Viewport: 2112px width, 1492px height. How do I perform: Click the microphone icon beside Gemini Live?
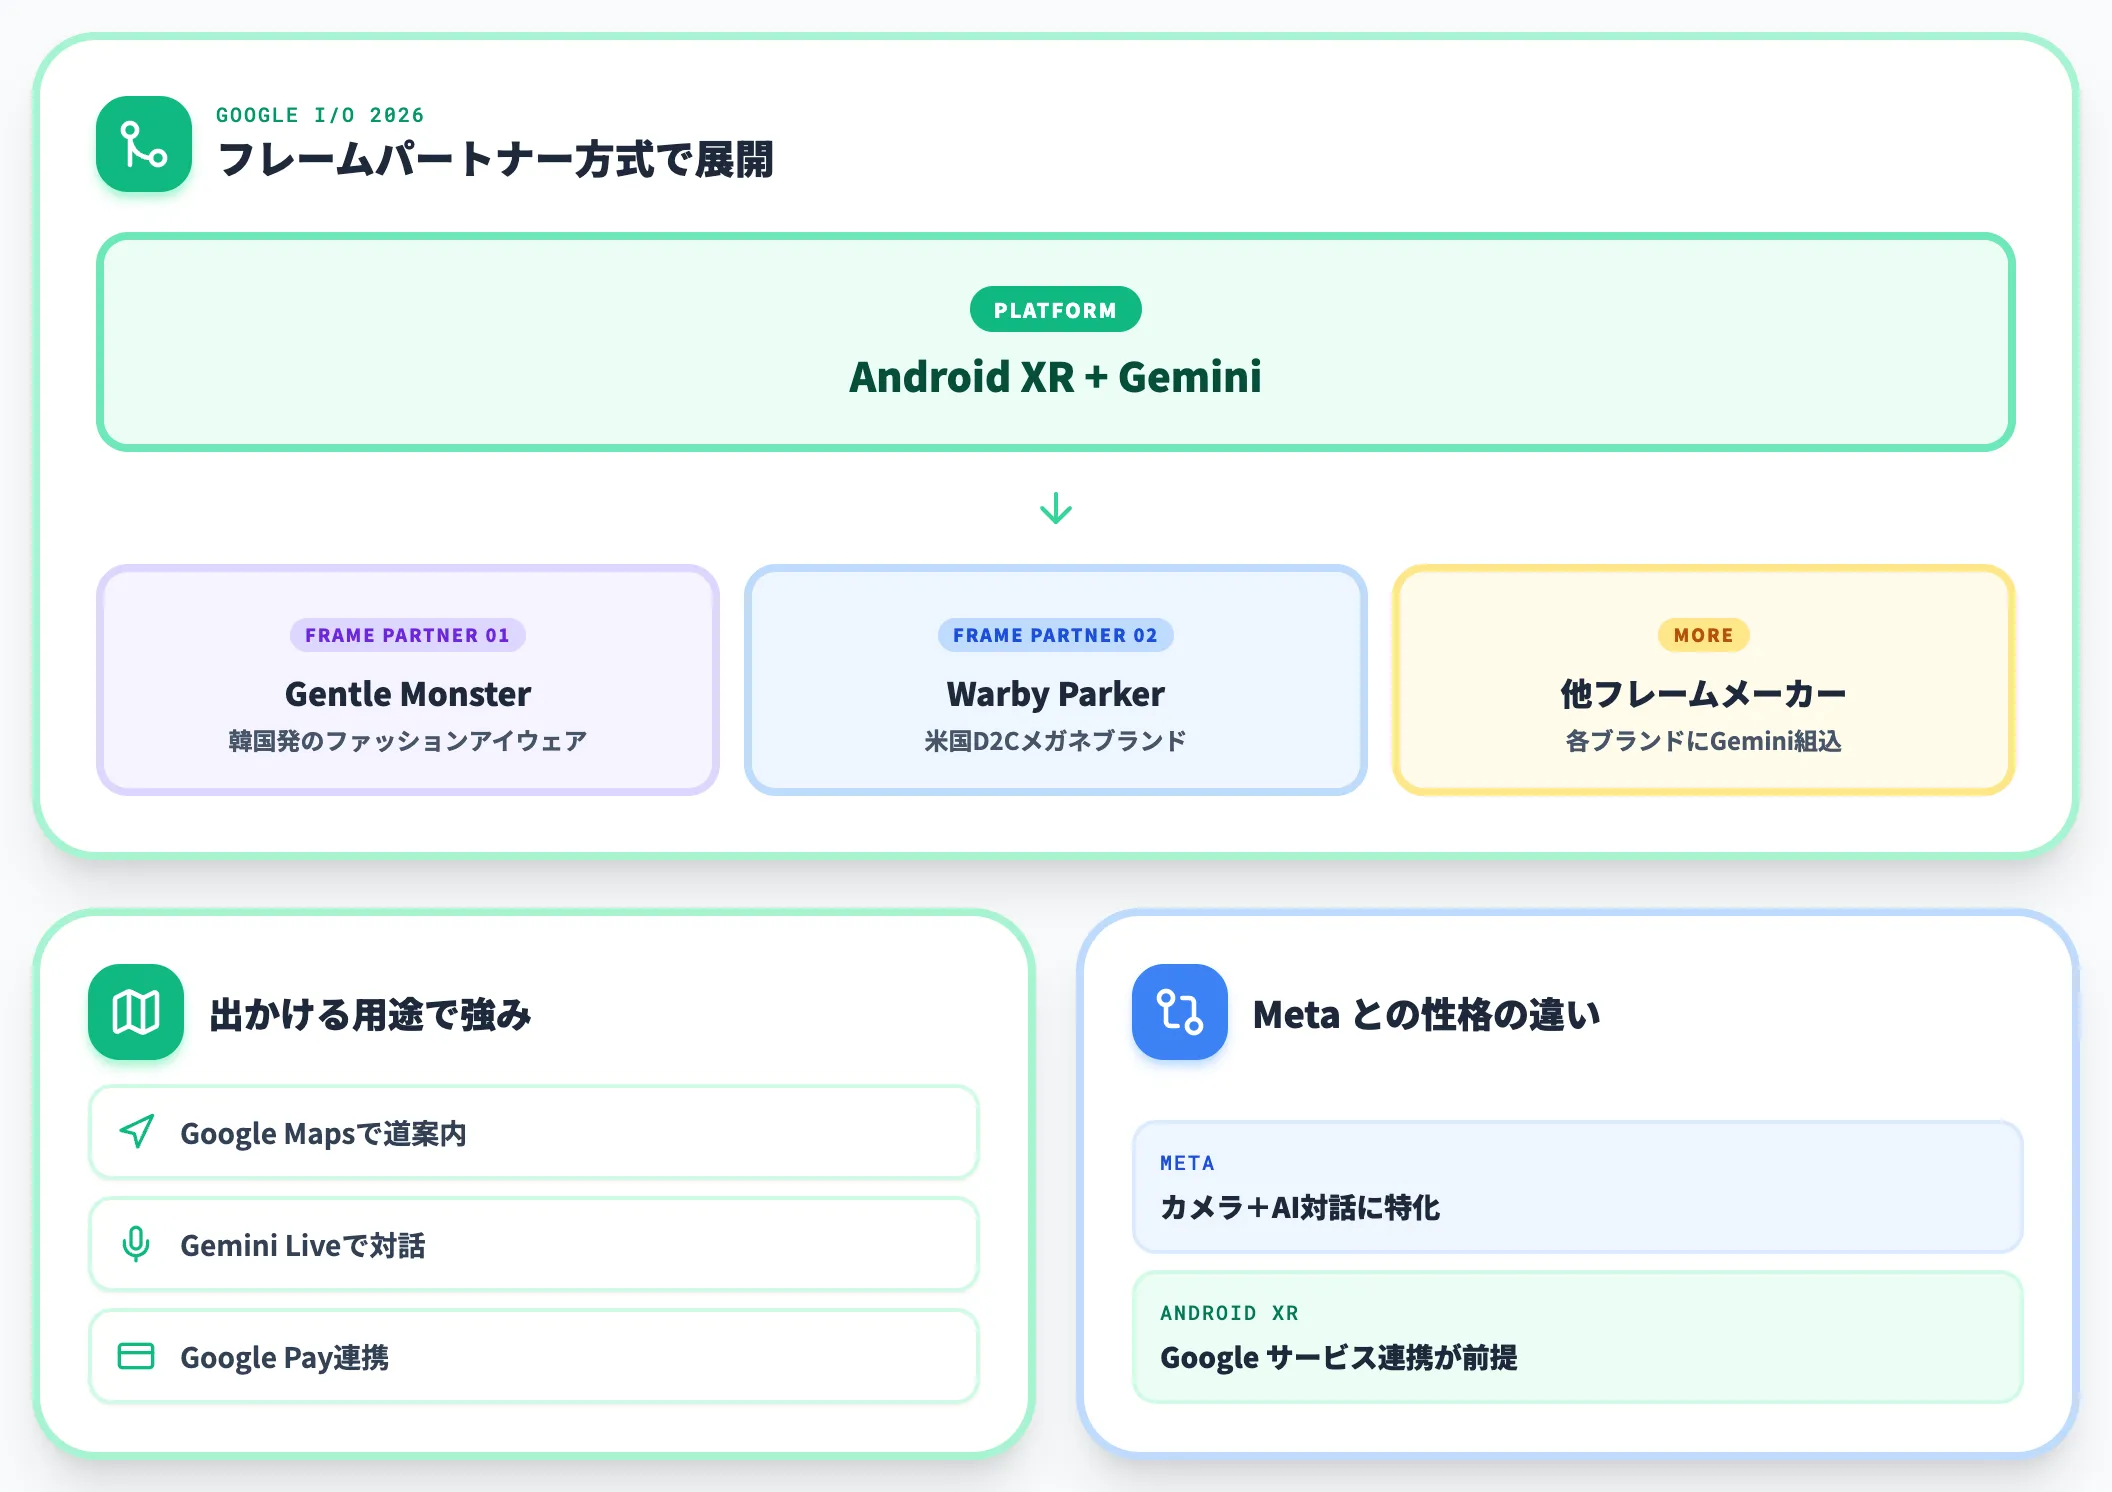pos(136,1244)
